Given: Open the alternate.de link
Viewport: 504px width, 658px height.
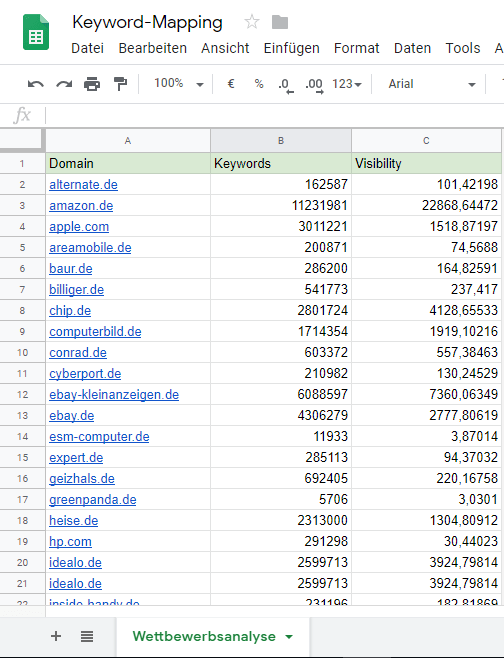Looking at the screenshot, I should [83, 185].
